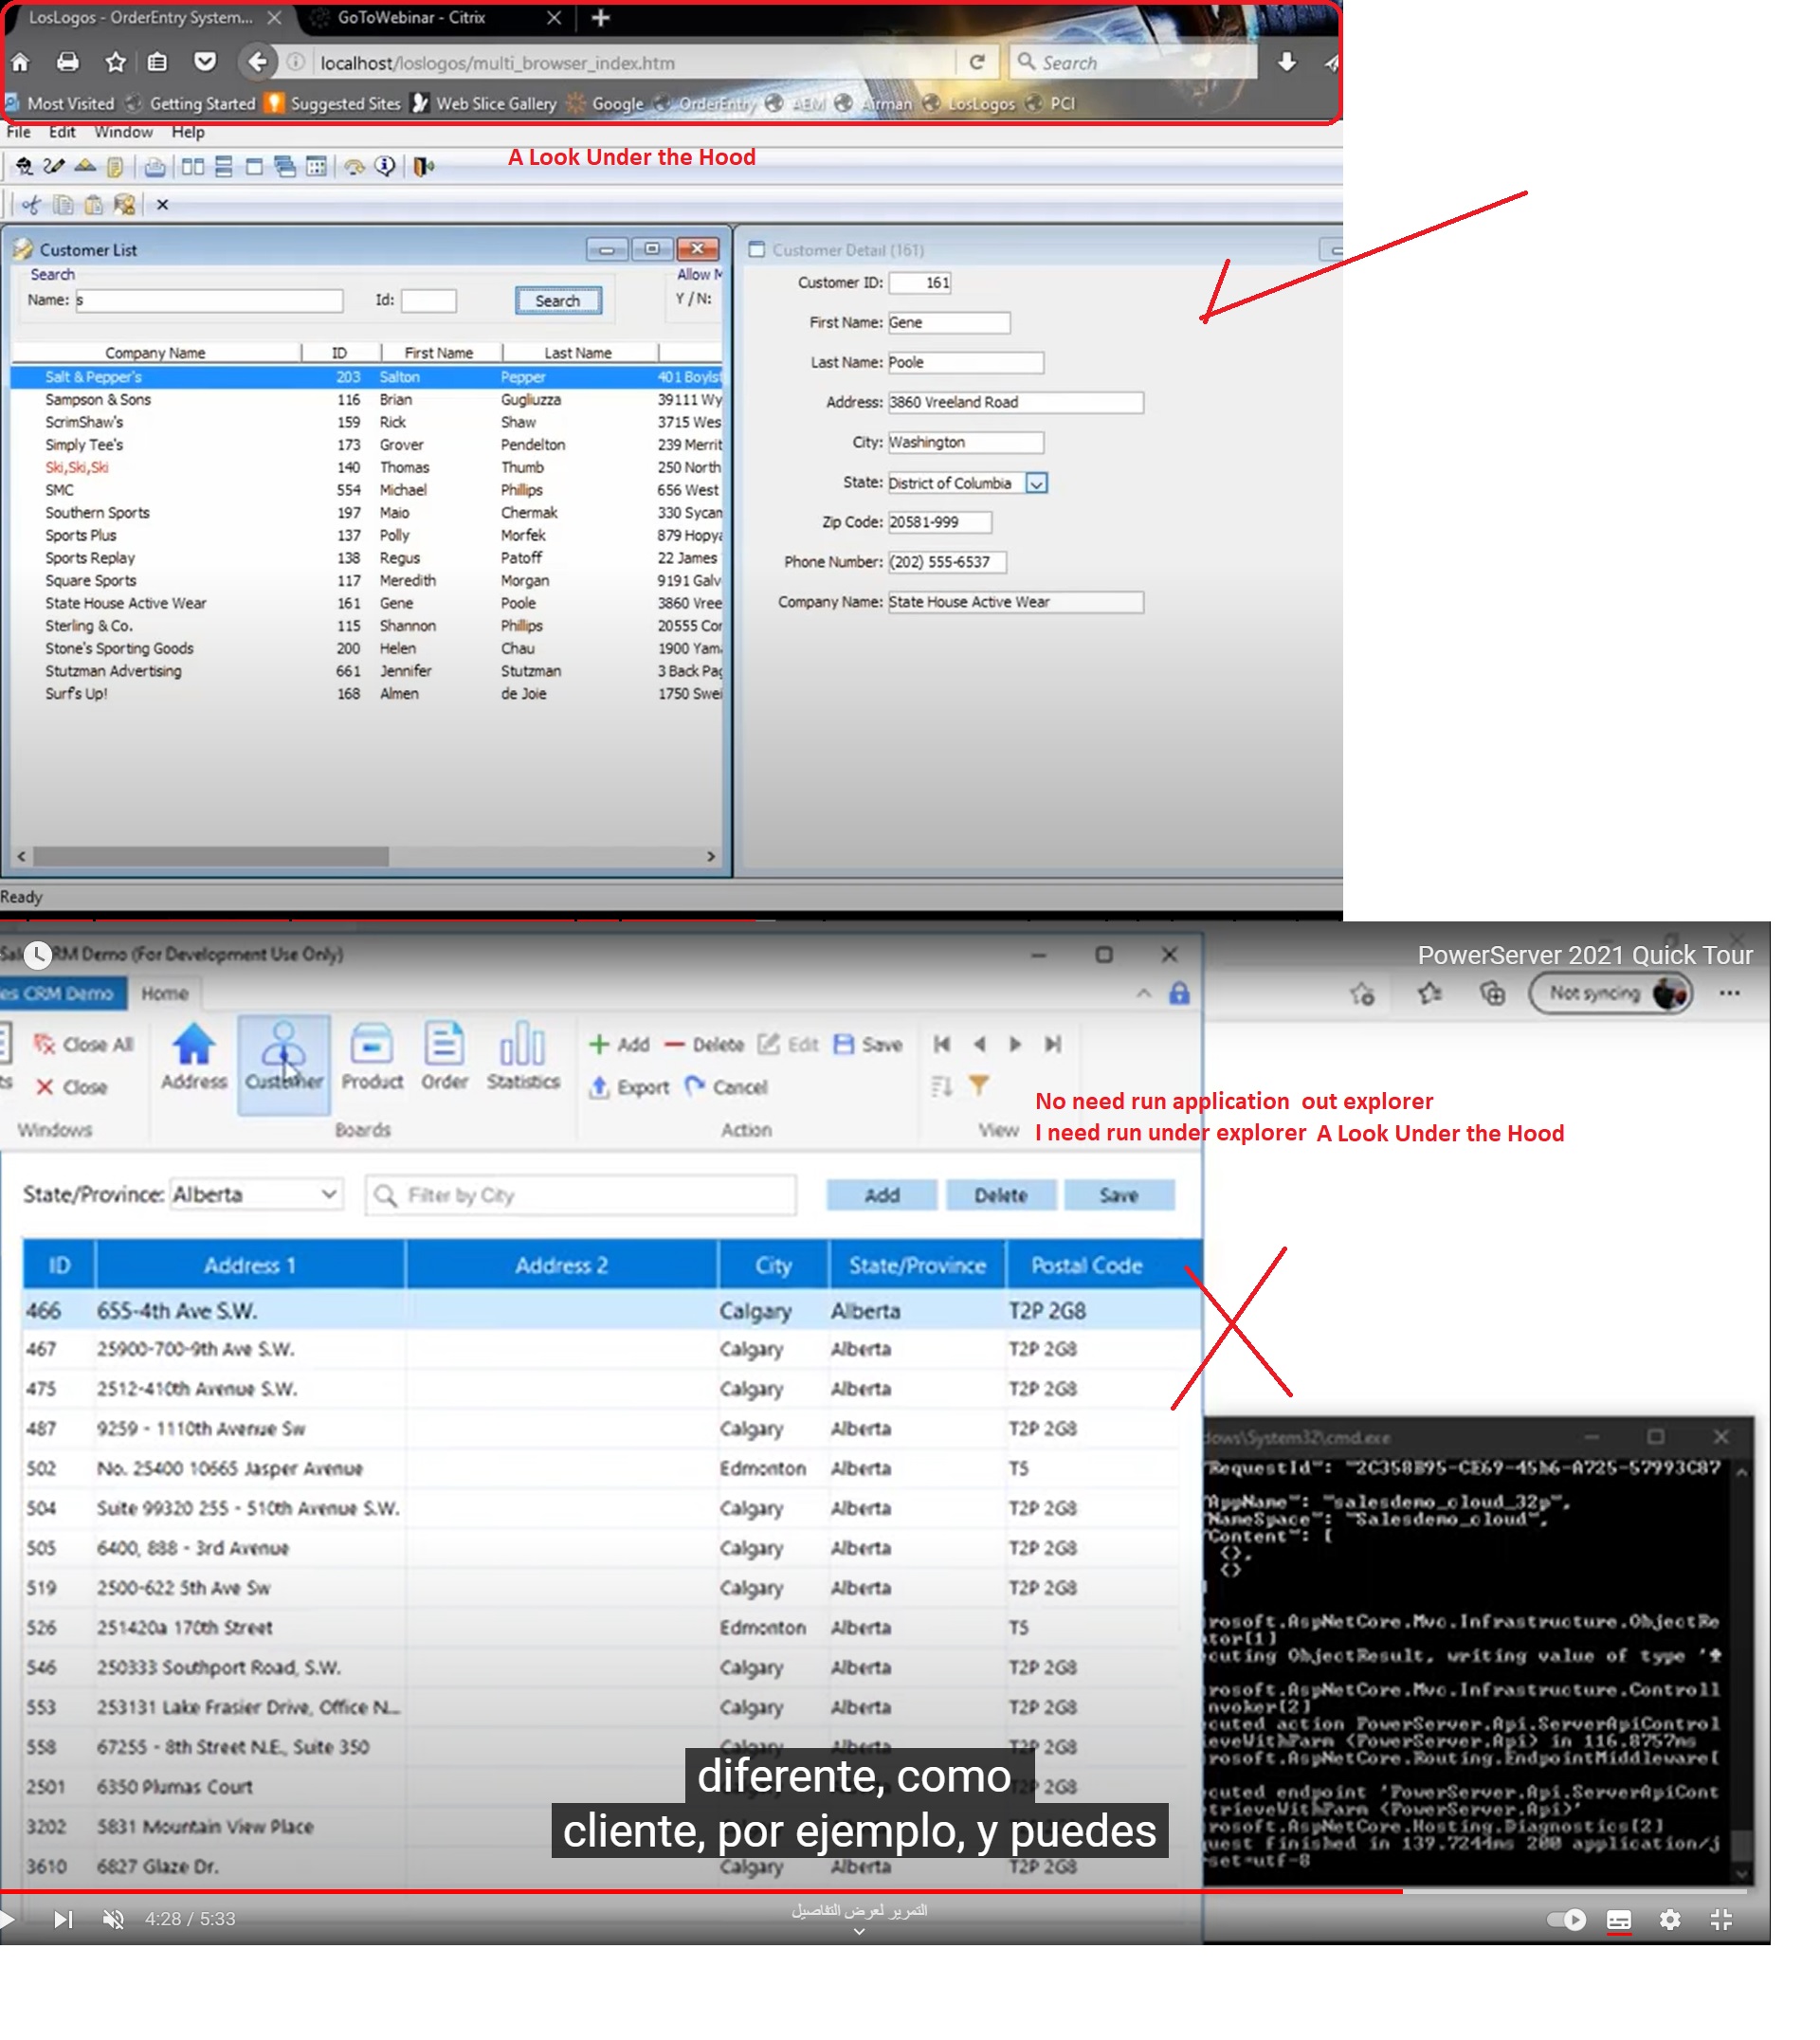Screen dimensions: 1820x2040
Task: Switch to the GoToWebinar - Citrix tab
Action: point(412,18)
